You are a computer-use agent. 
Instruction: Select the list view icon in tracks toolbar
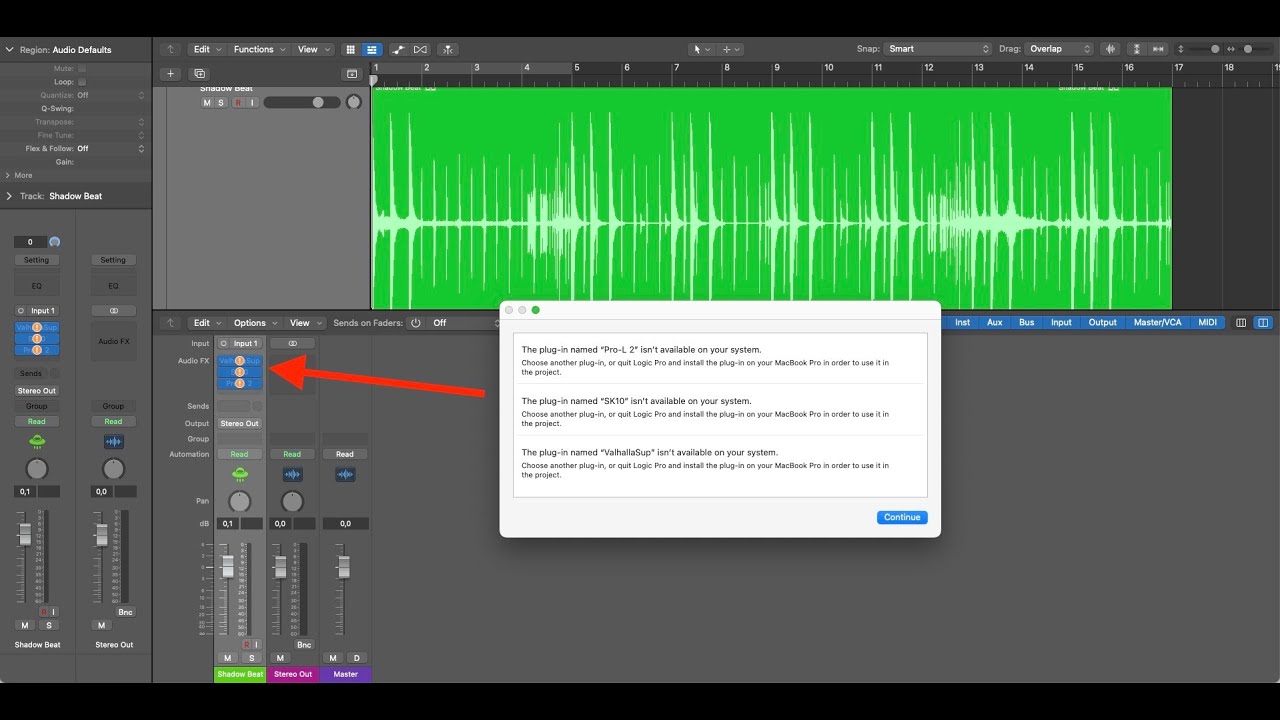(372, 49)
